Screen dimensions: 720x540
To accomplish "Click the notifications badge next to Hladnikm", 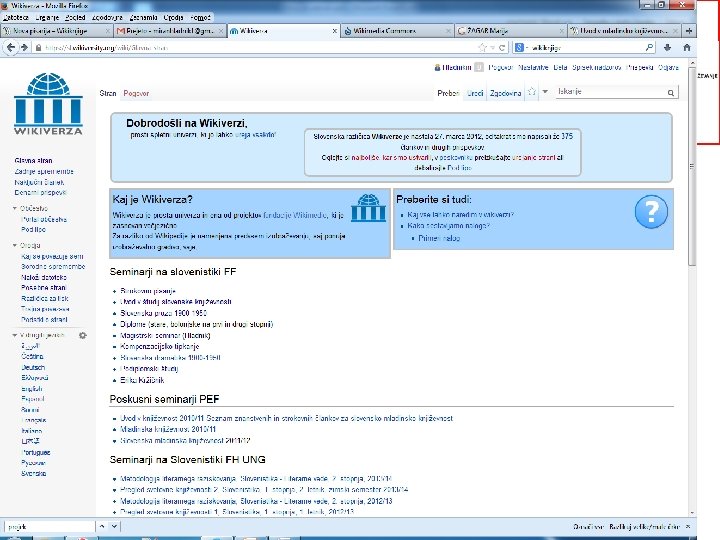I will point(479,67).
